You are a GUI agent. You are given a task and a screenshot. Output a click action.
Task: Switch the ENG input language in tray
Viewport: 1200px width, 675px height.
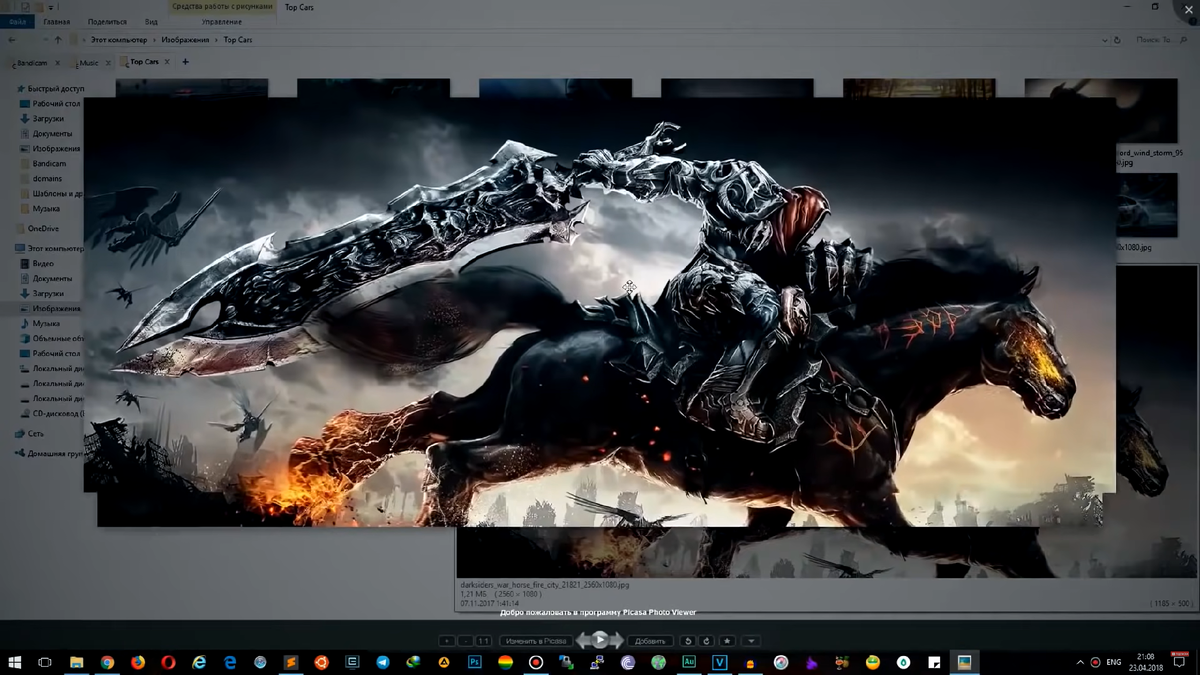point(1113,662)
